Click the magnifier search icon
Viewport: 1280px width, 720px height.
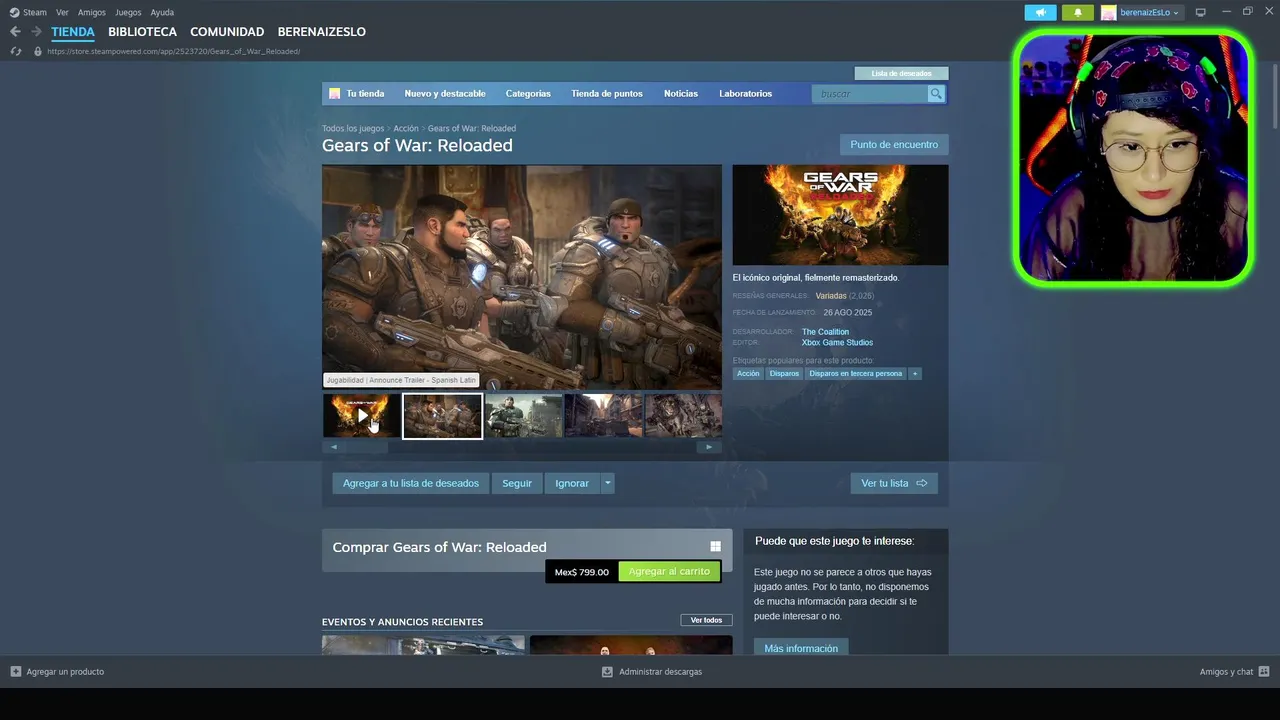click(x=936, y=94)
